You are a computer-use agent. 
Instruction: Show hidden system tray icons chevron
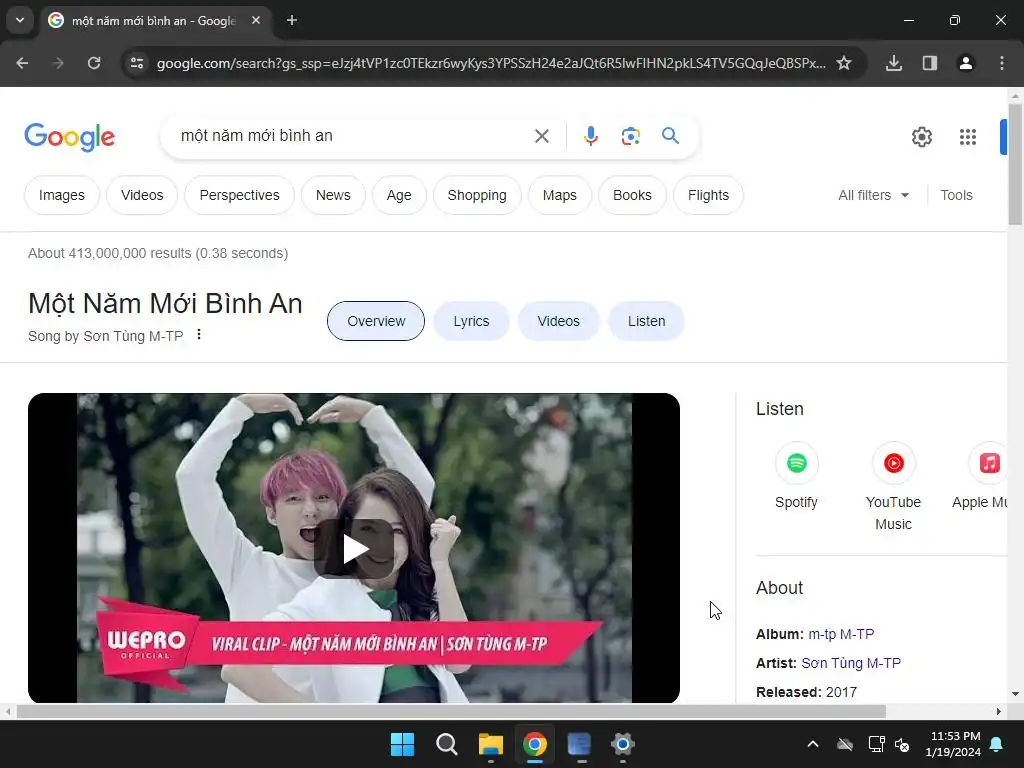[x=812, y=744]
